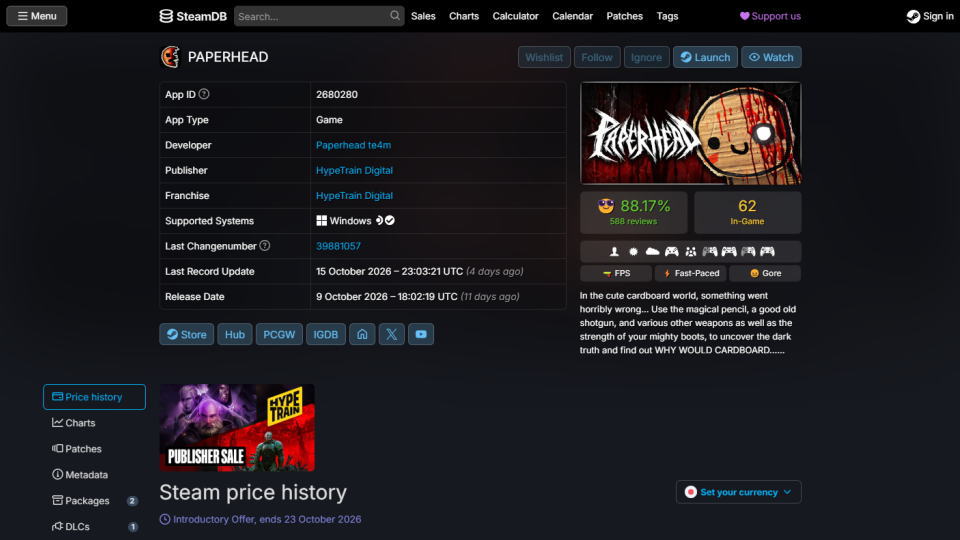Expand the Set your currency dropdown
This screenshot has height=540, width=960.
[738, 492]
